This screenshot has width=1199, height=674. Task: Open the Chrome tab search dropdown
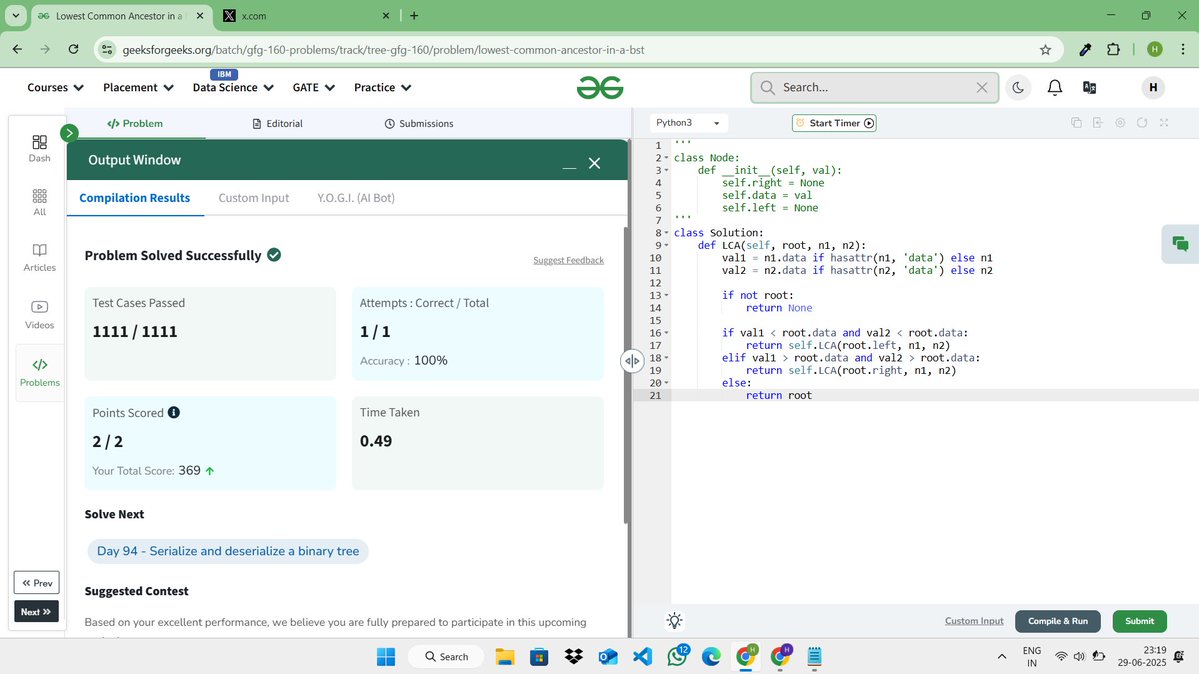point(15,15)
